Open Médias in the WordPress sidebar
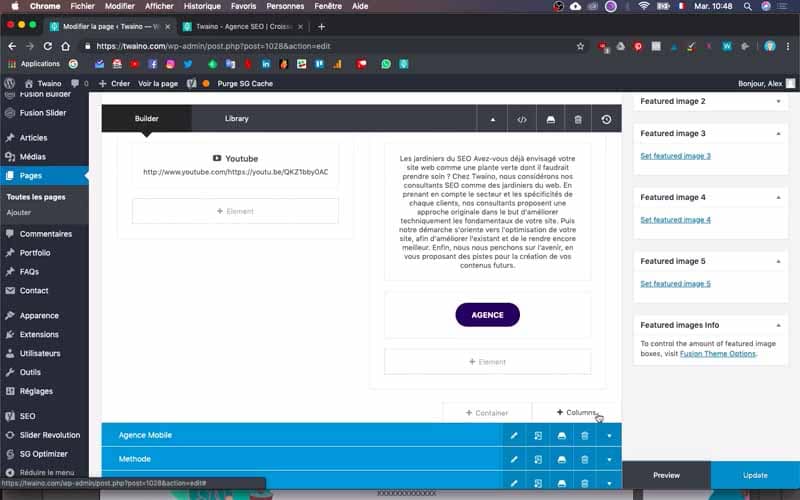The image size is (800, 500). [33, 157]
